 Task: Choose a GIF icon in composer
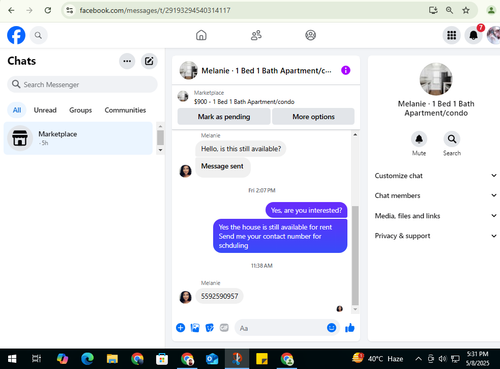(x=224, y=328)
